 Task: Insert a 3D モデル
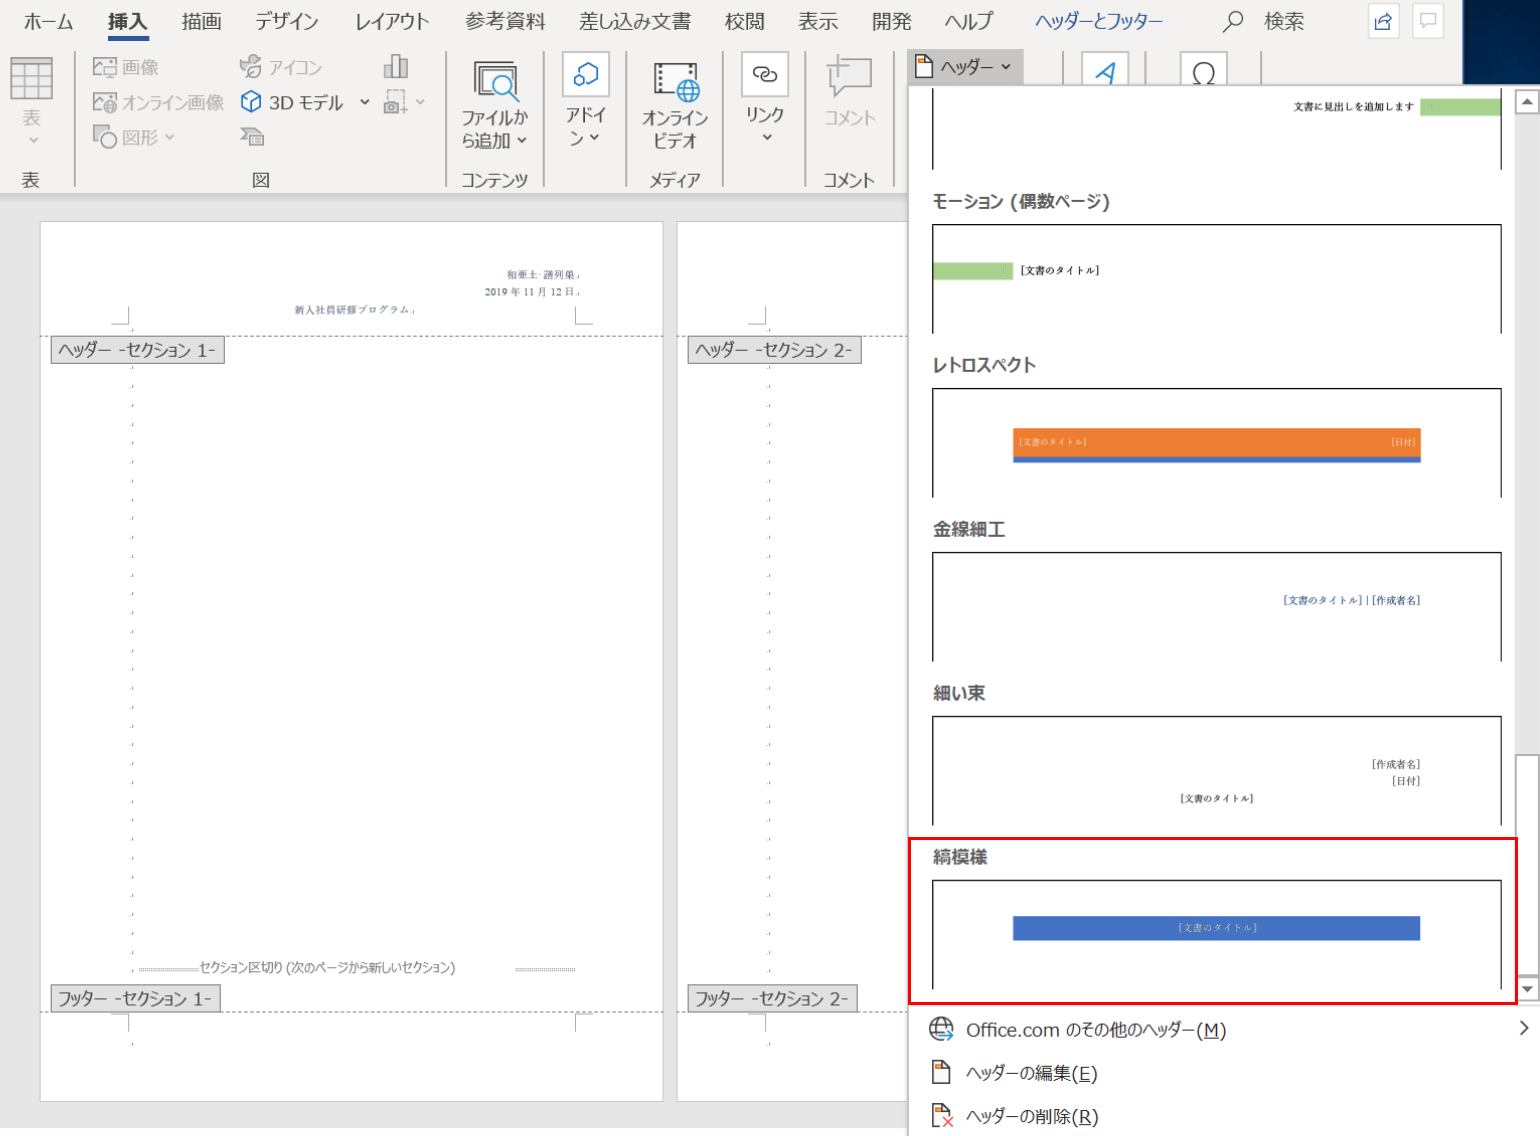point(292,102)
